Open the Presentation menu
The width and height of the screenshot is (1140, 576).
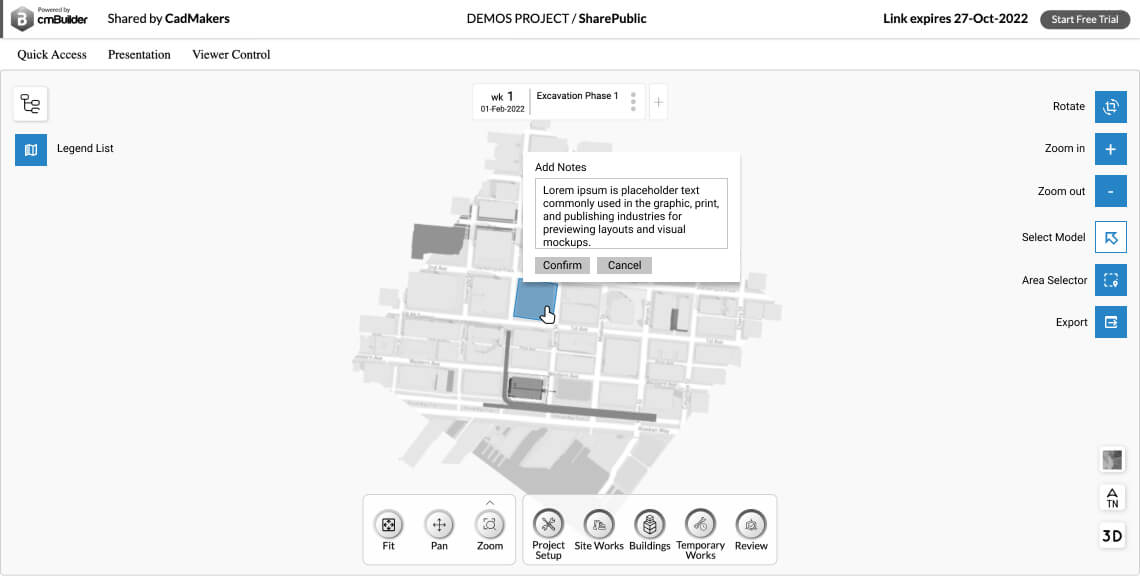tap(139, 55)
